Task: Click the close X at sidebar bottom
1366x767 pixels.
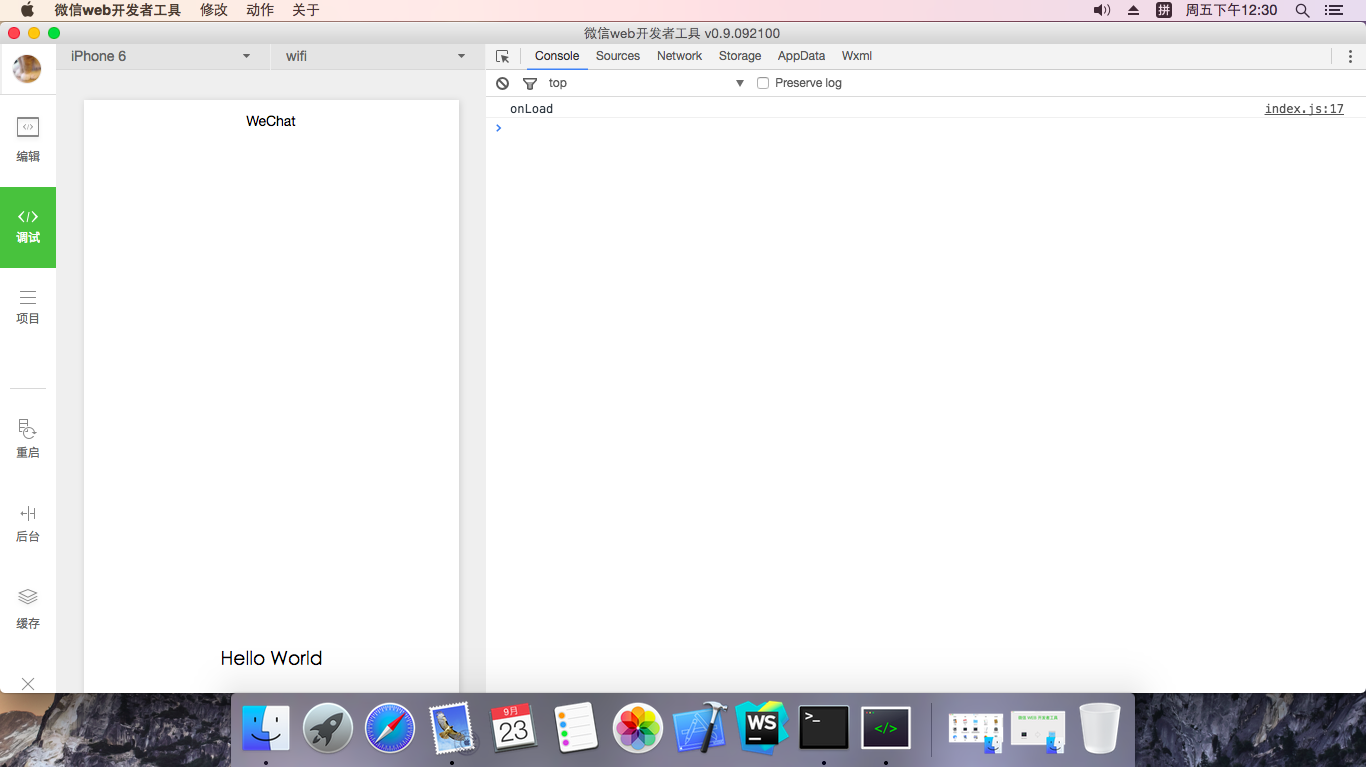Action: point(28,684)
